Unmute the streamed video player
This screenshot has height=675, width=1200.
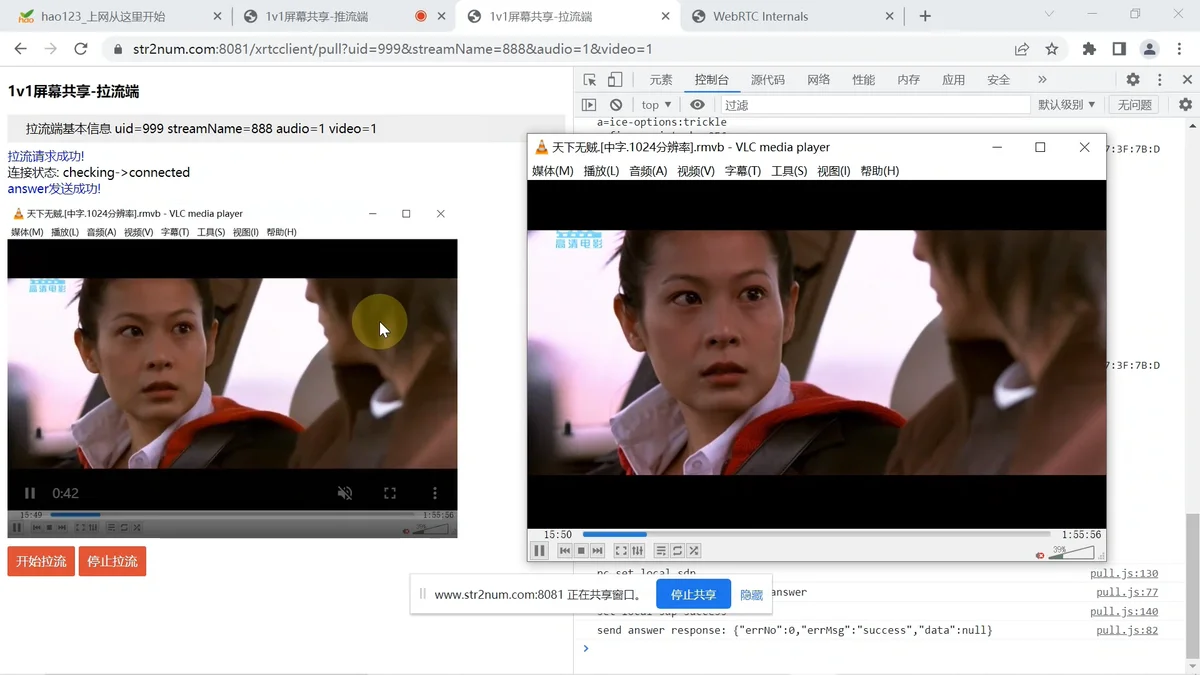coord(345,493)
